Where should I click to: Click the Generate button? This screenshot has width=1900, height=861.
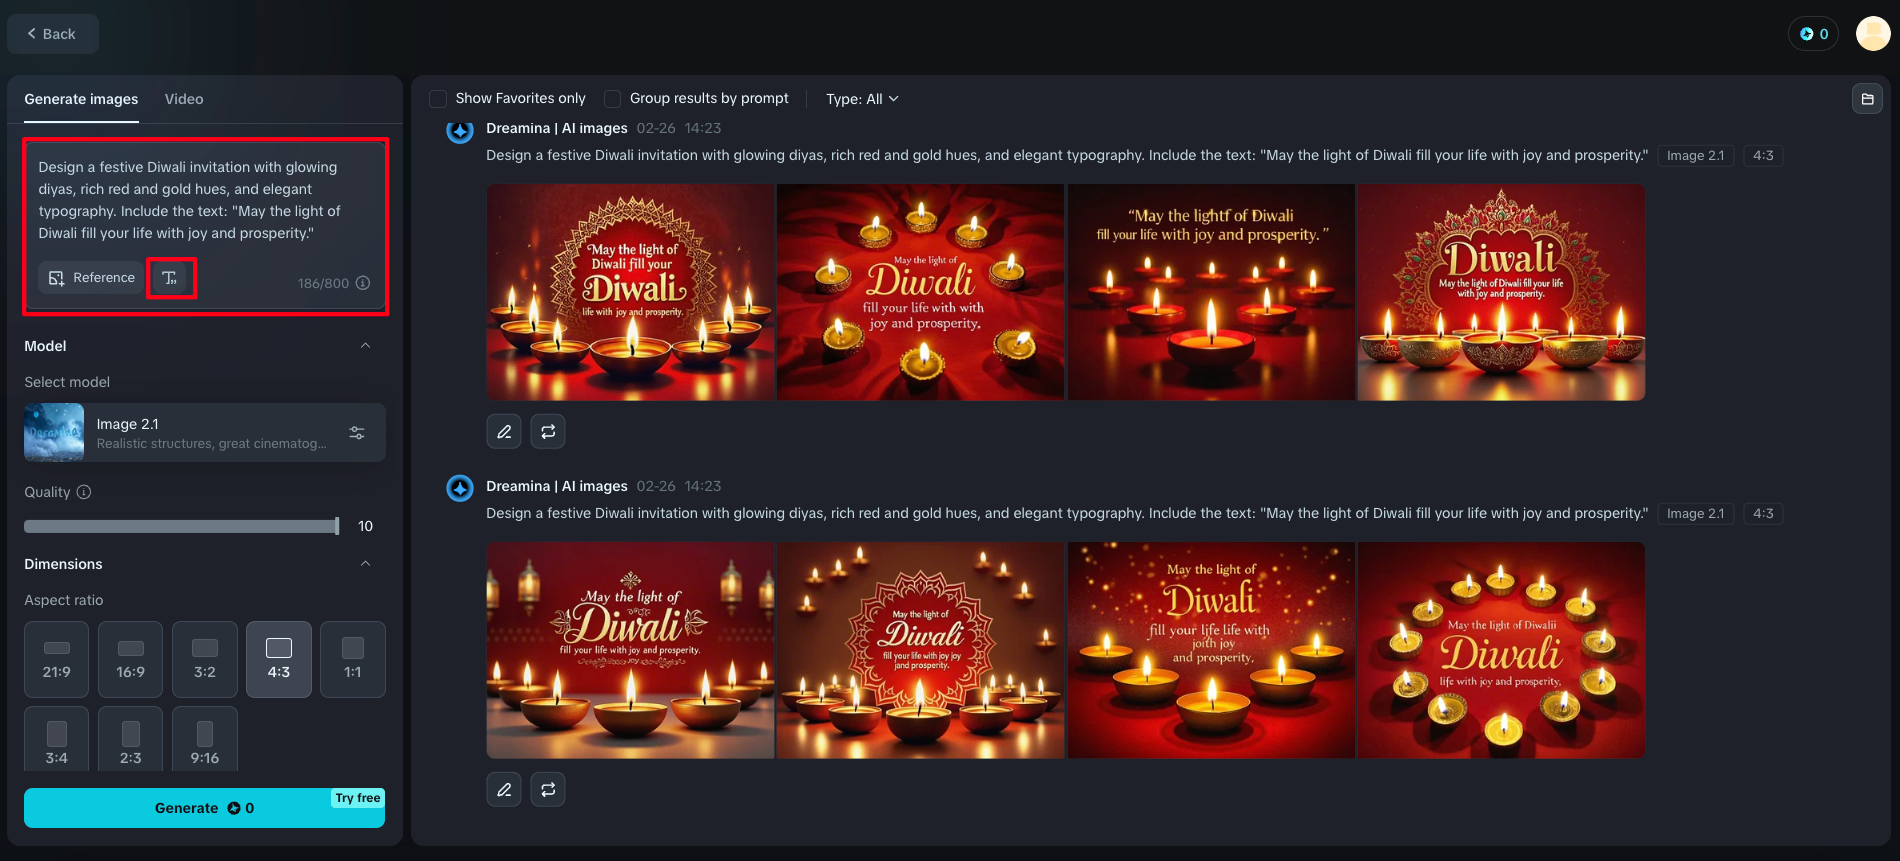205,808
